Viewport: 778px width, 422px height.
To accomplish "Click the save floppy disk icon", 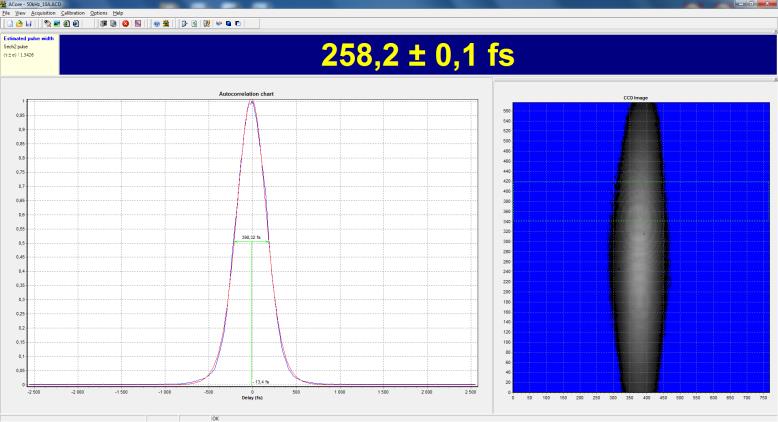I will 27,22.
